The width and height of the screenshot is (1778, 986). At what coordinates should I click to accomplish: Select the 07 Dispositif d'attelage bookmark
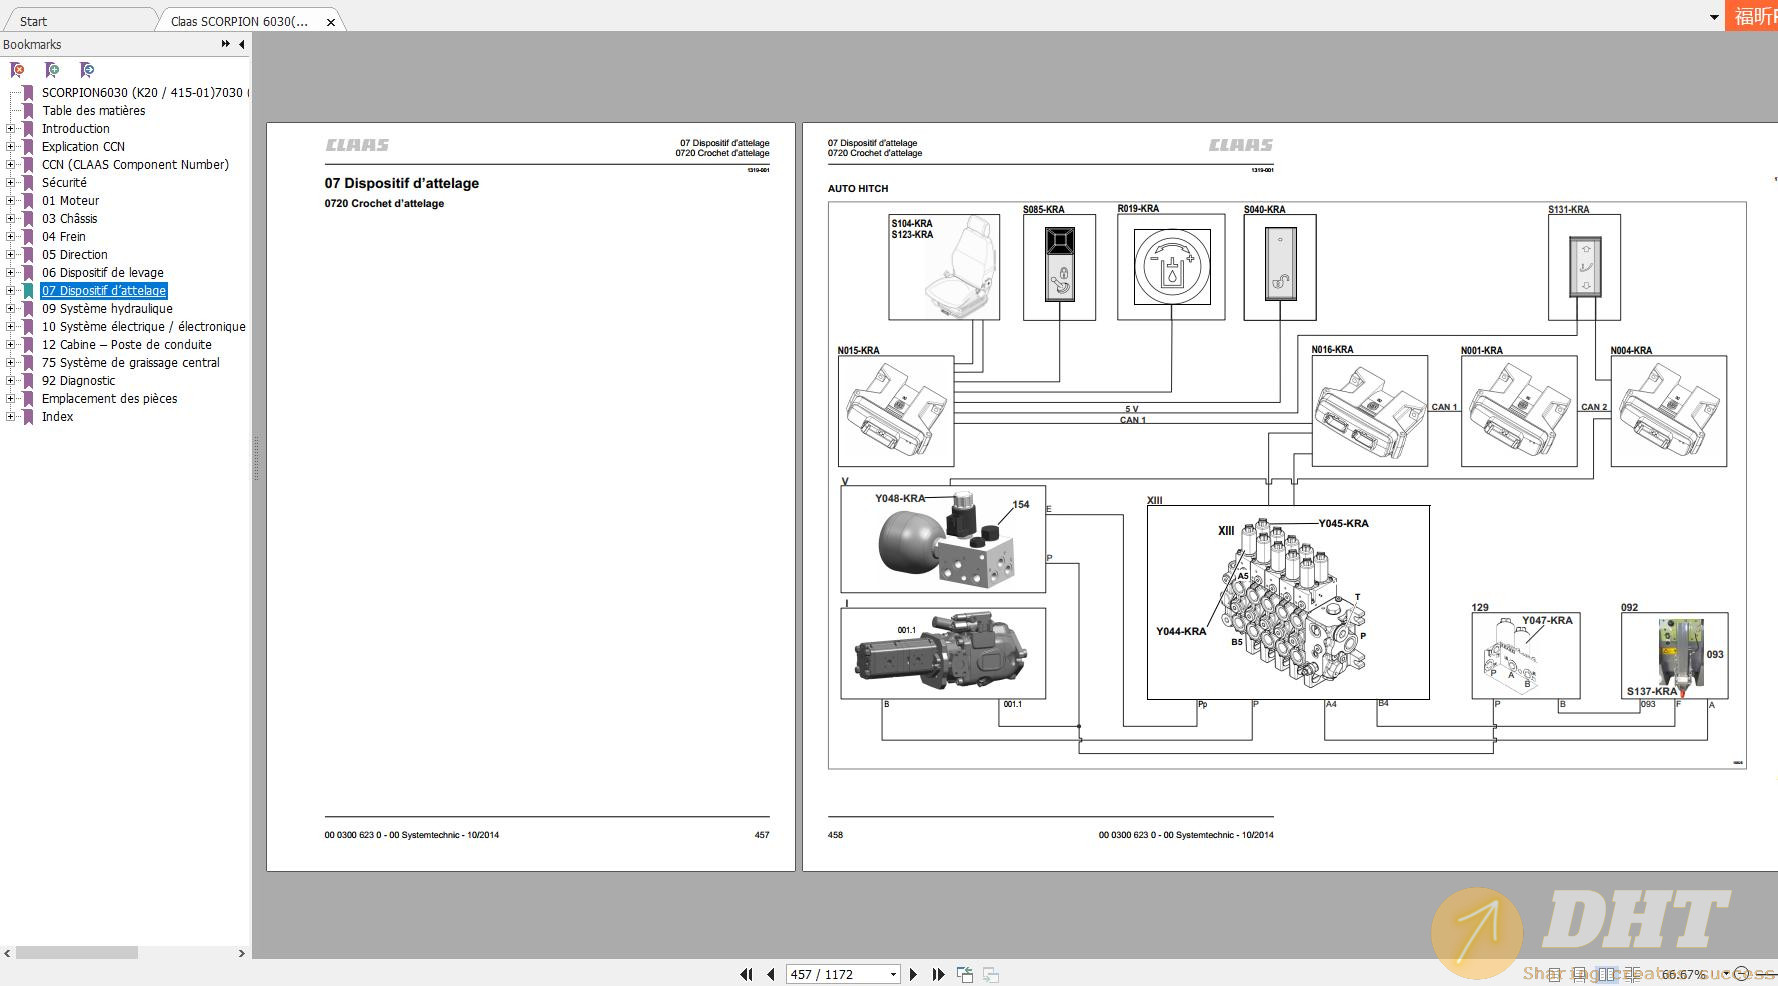[104, 290]
